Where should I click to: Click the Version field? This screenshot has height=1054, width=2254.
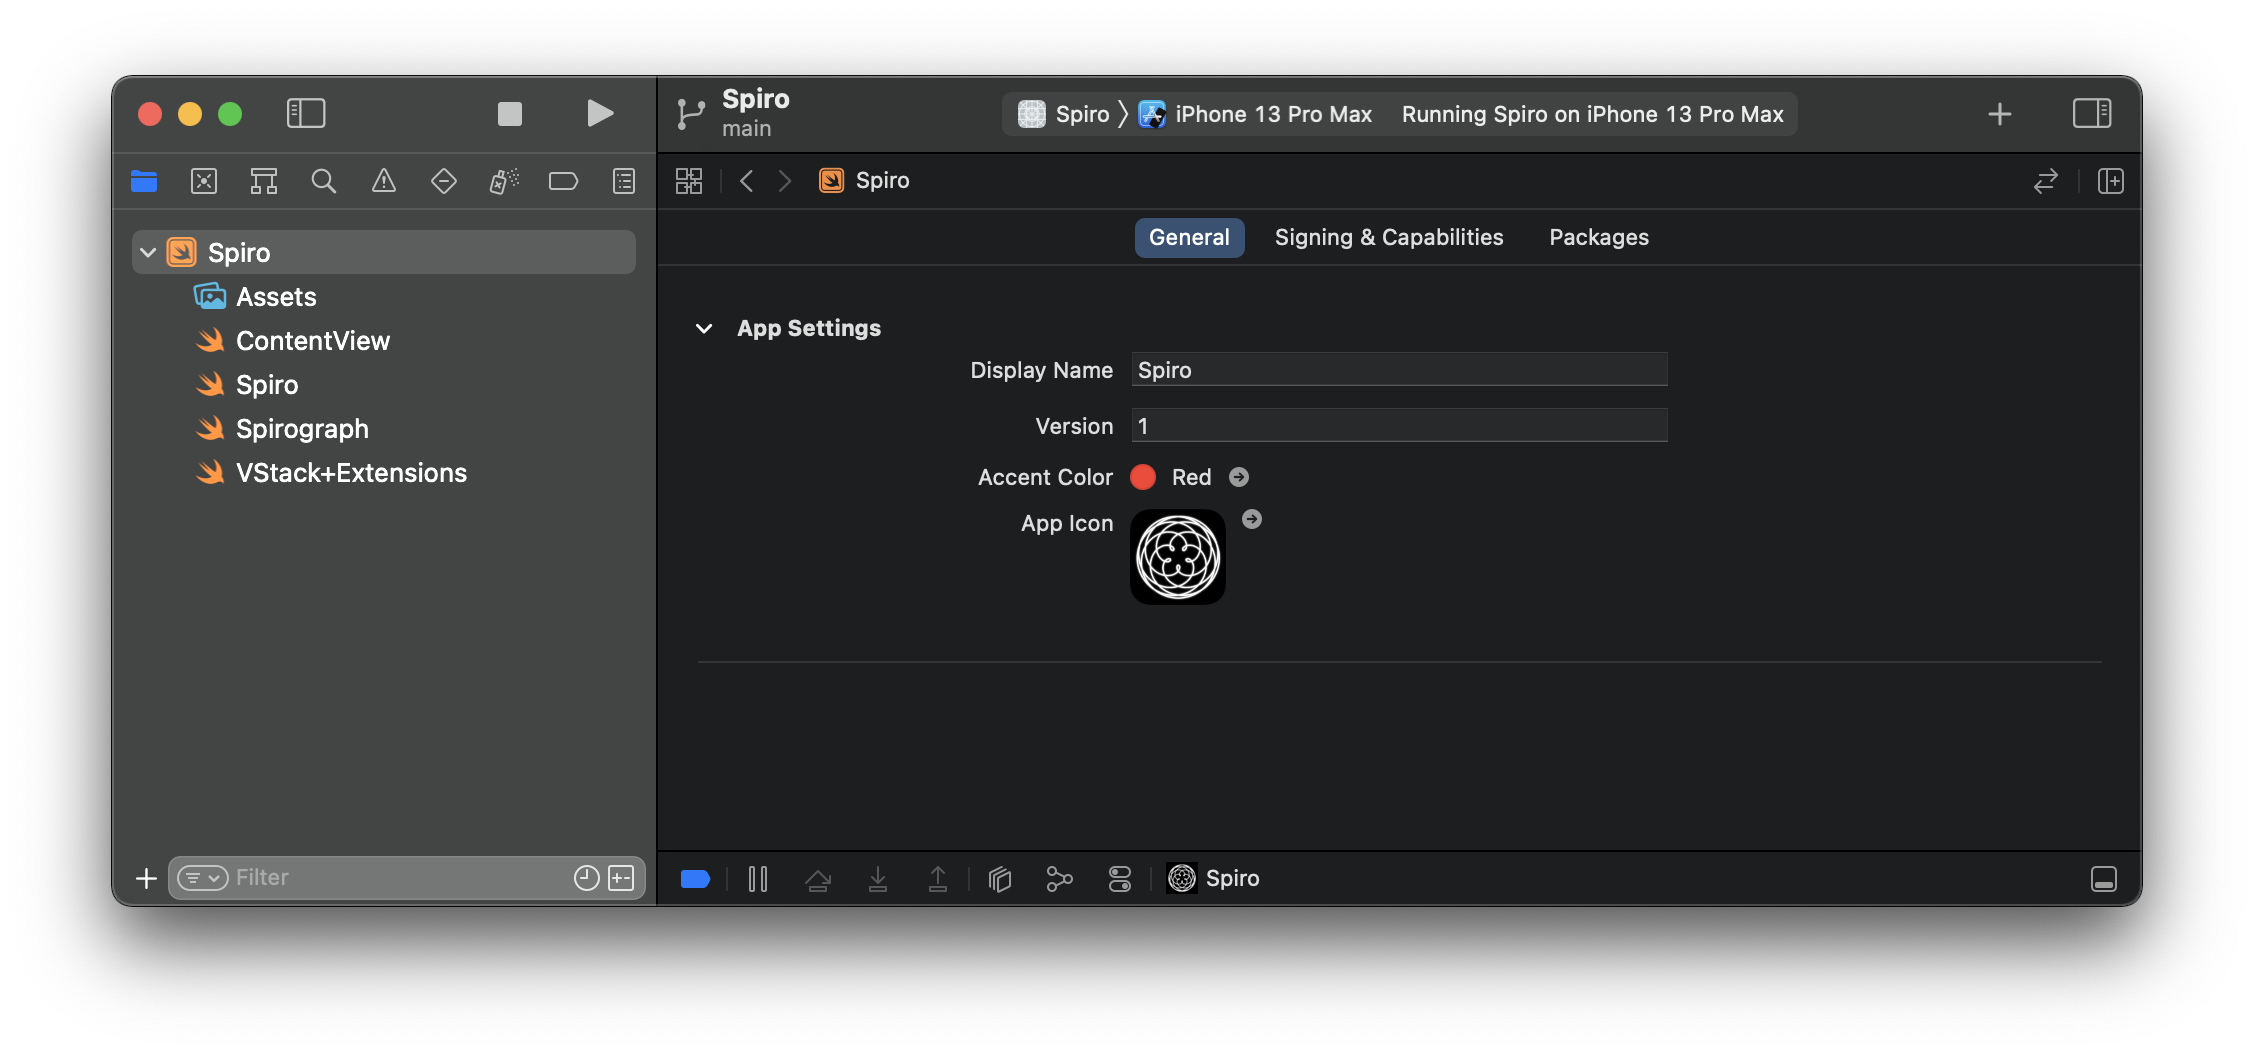click(x=1399, y=425)
